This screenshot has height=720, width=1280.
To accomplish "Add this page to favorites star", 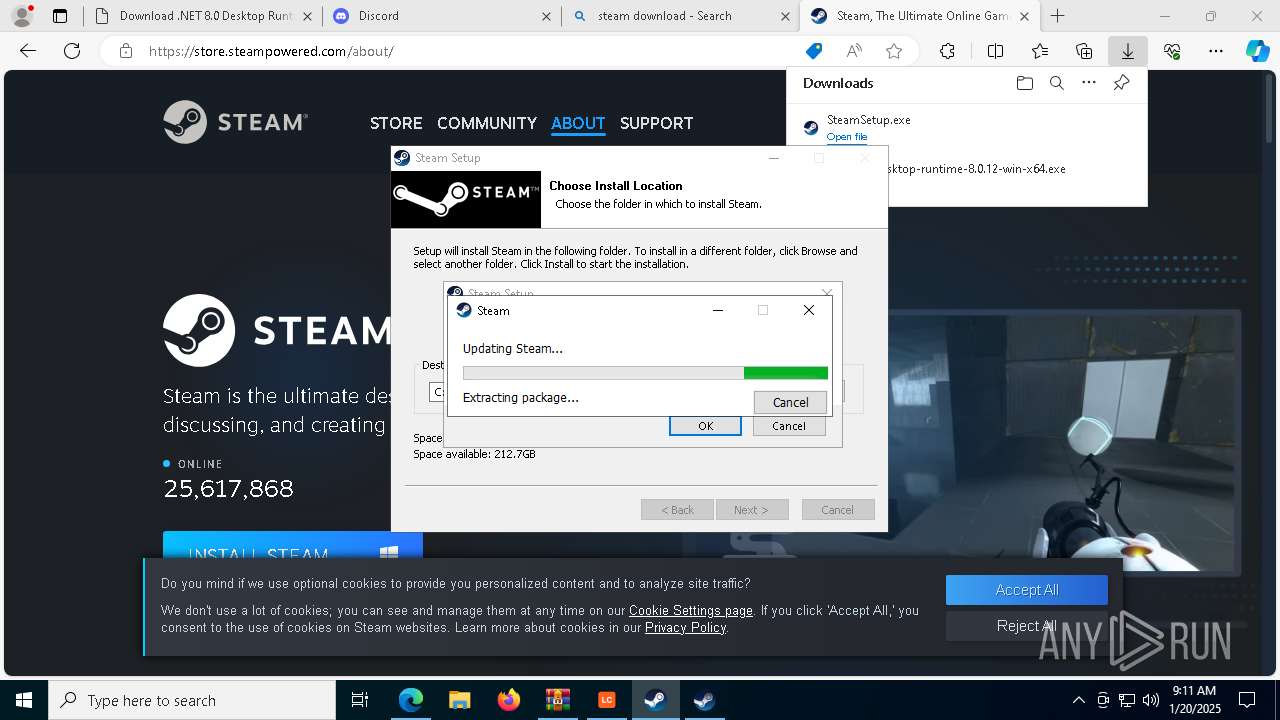I will pyautogui.click(x=894, y=51).
